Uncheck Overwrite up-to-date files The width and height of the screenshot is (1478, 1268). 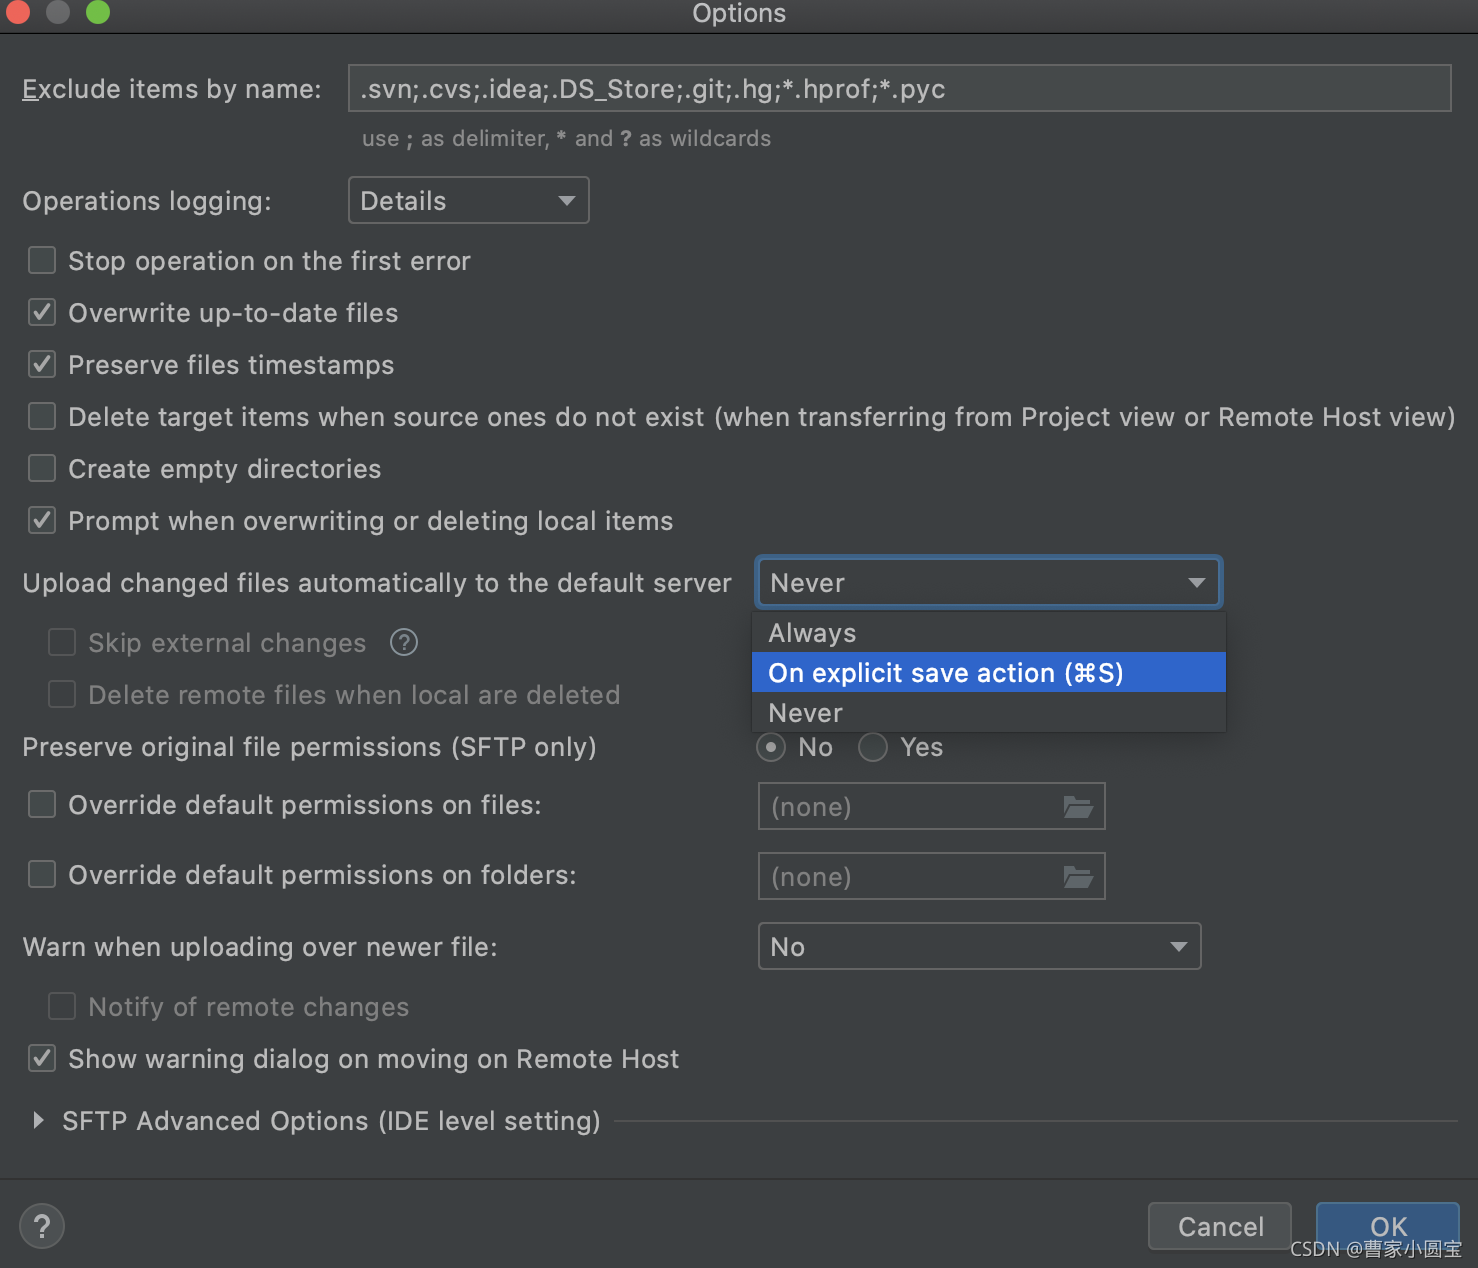point(42,312)
